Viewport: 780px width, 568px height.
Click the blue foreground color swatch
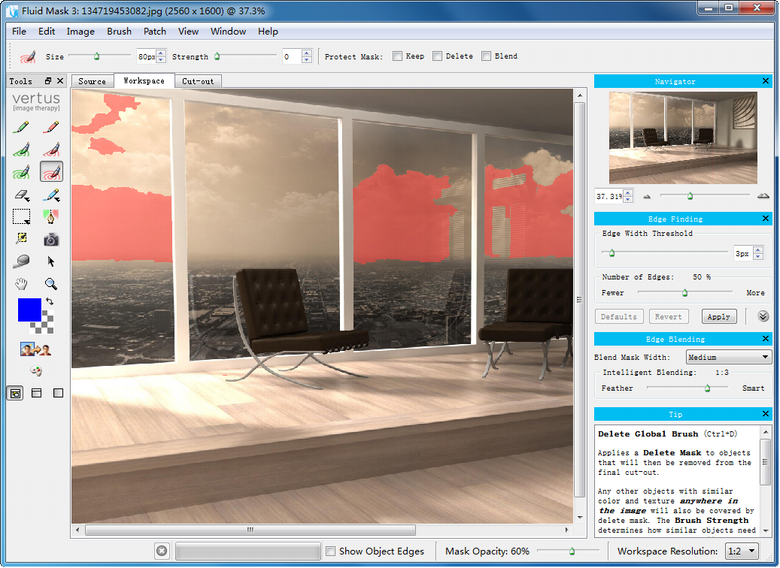pyautogui.click(x=29, y=310)
